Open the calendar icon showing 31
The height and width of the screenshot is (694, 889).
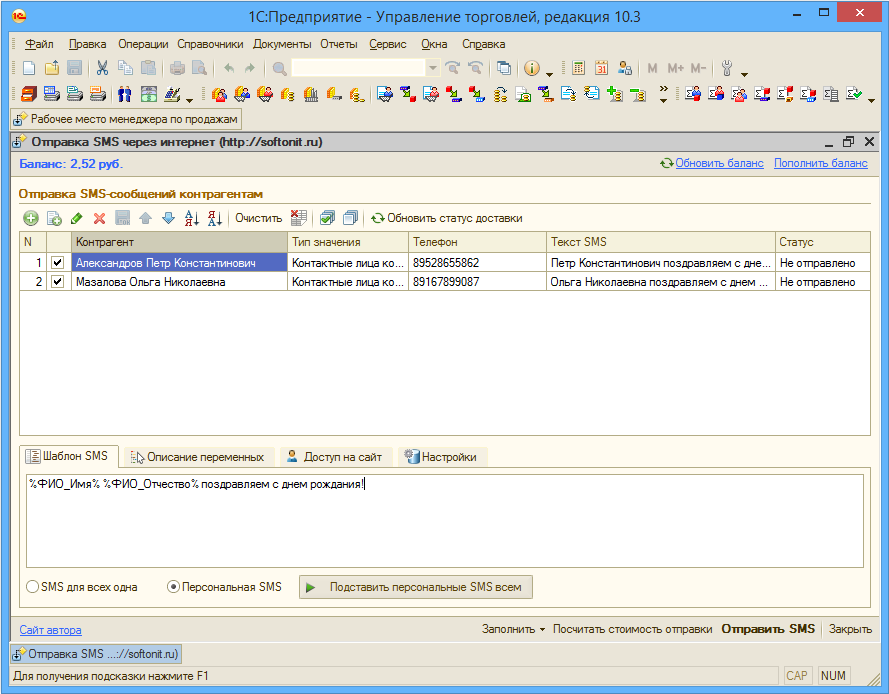click(601, 69)
